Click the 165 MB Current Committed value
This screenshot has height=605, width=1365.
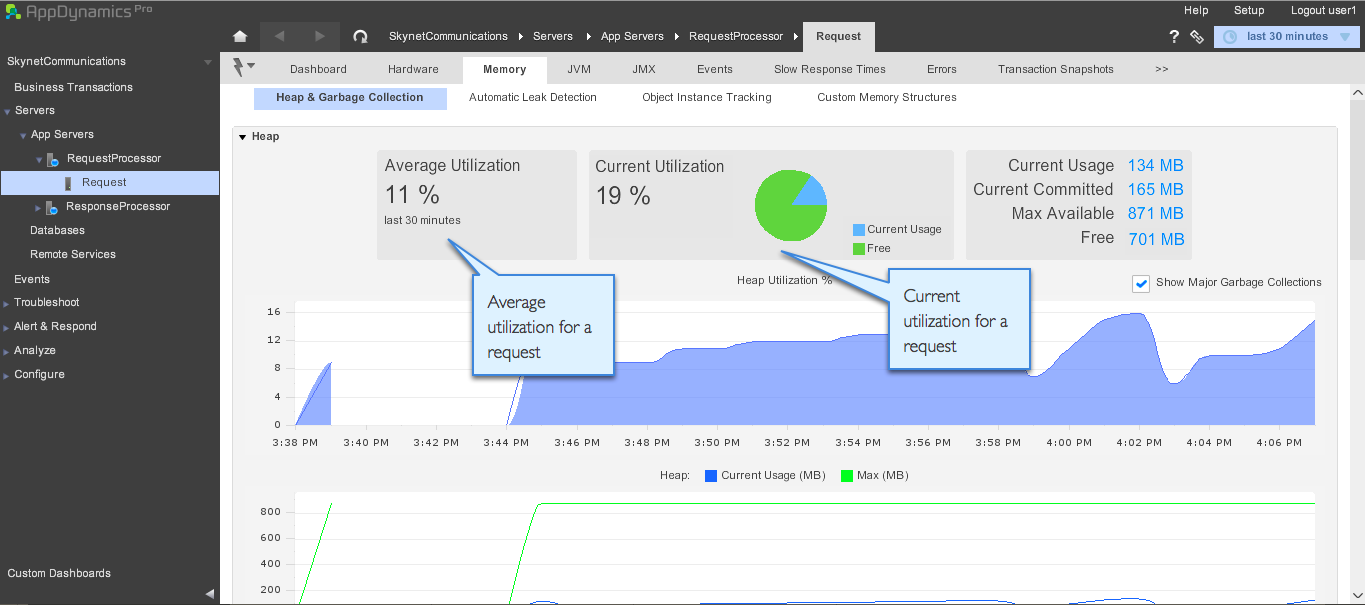(x=1156, y=190)
